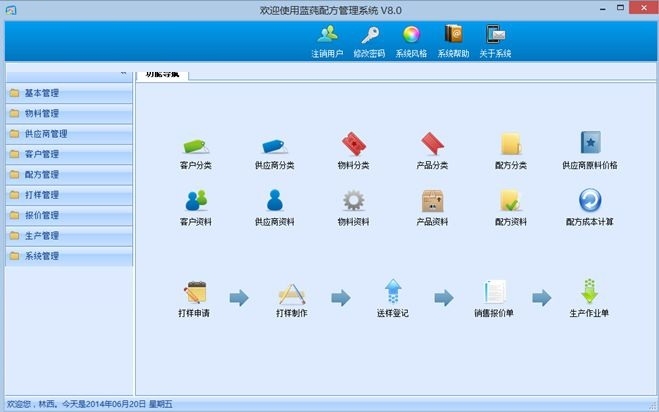Open 配方资料 checkmark note icon
Screen dimensions: 659x412
(510, 200)
